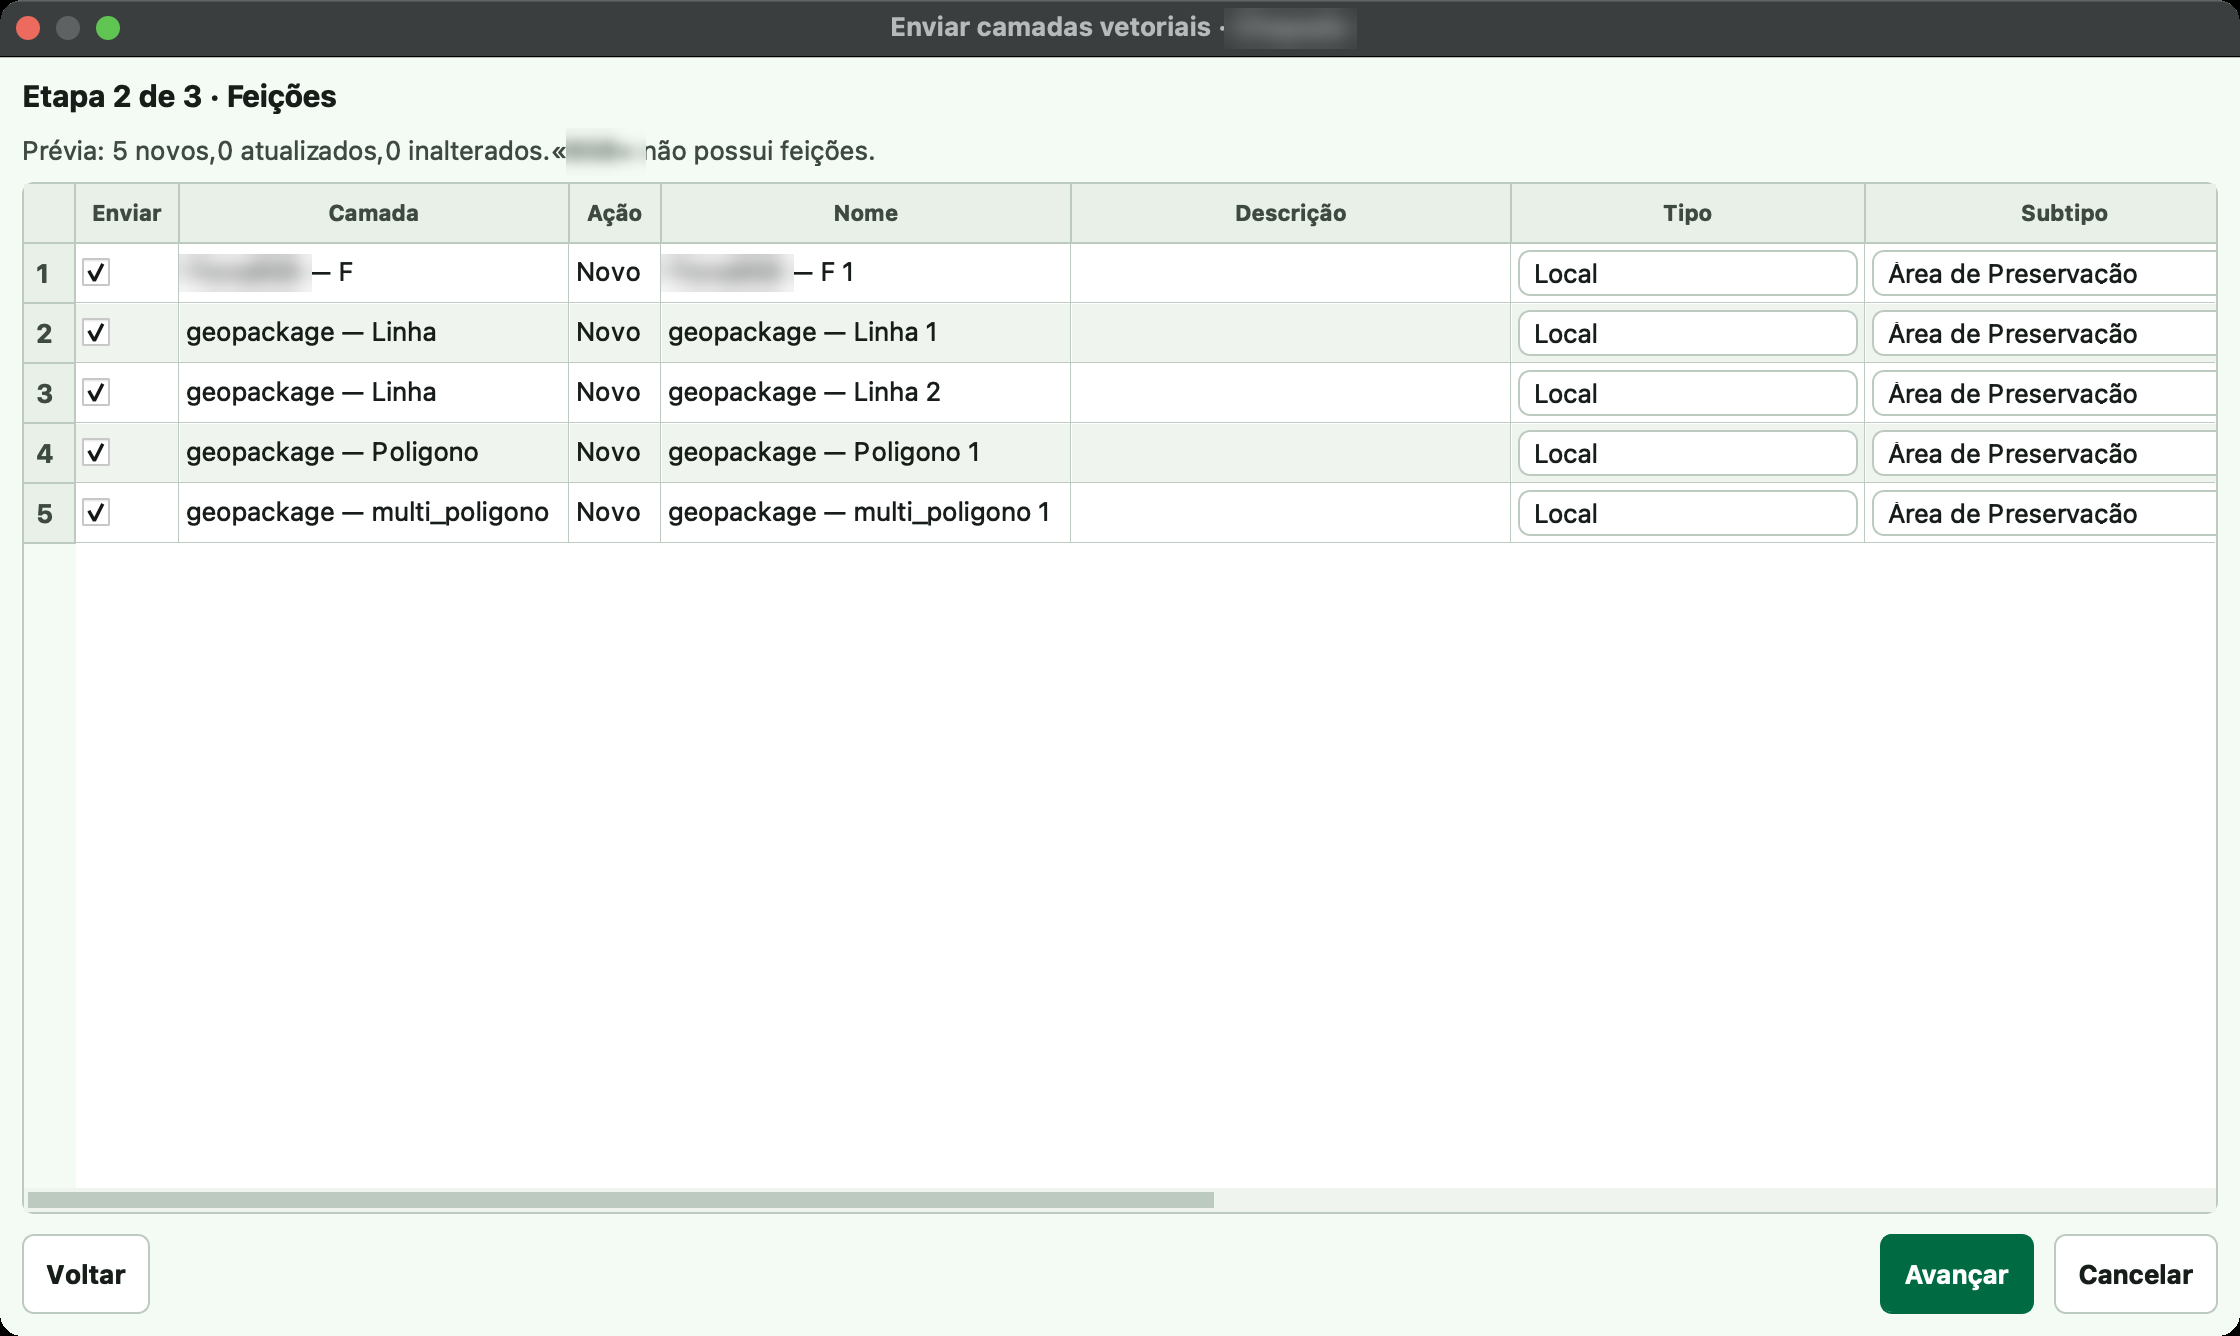
Task: Select row header number 1
Action: pyautogui.click(x=49, y=273)
